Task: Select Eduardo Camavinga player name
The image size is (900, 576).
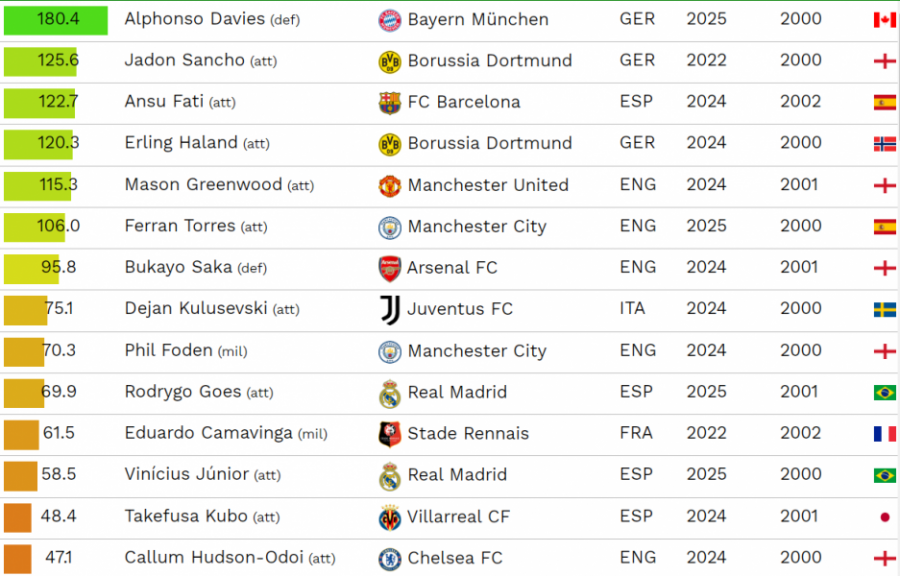Action: [x=208, y=433]
